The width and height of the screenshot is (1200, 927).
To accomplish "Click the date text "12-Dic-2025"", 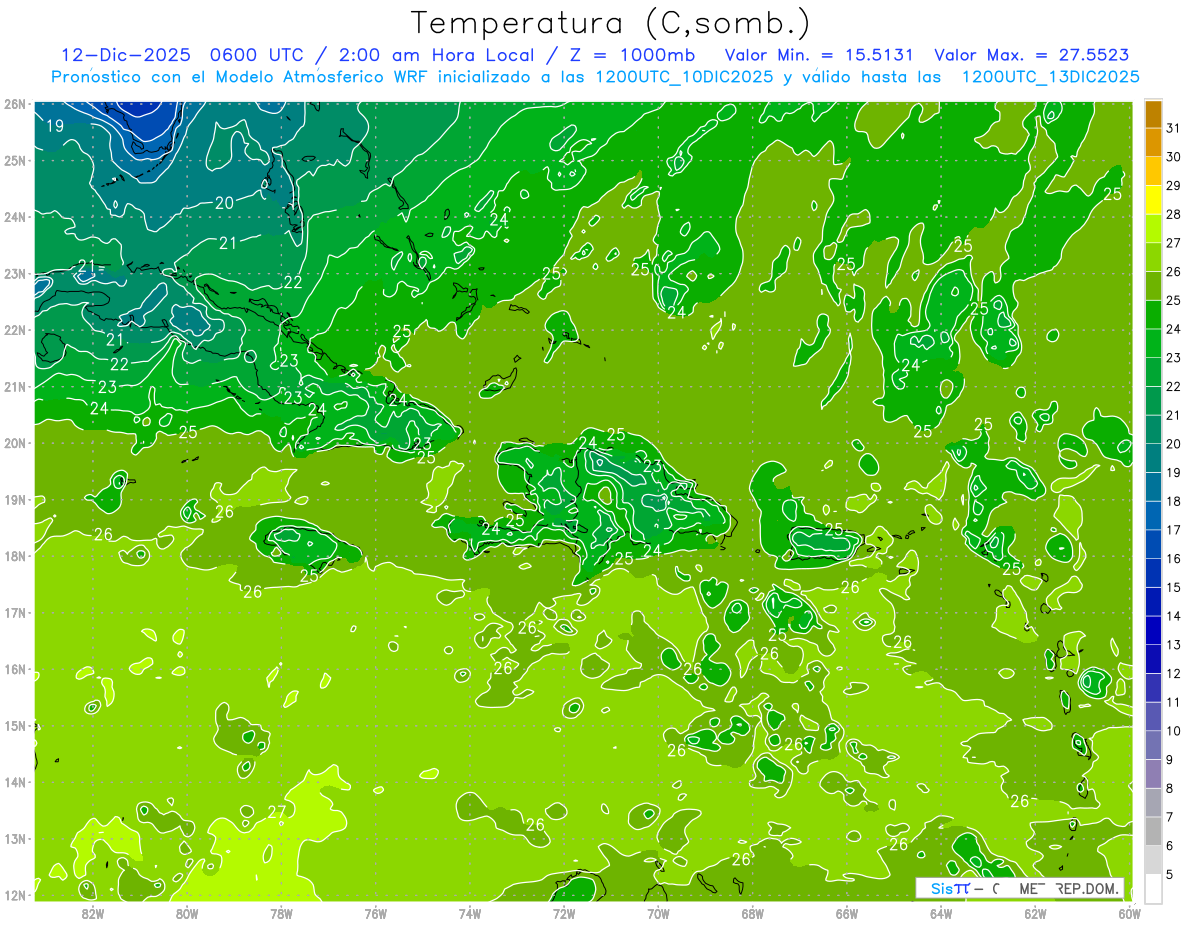I will pos(127,55).
